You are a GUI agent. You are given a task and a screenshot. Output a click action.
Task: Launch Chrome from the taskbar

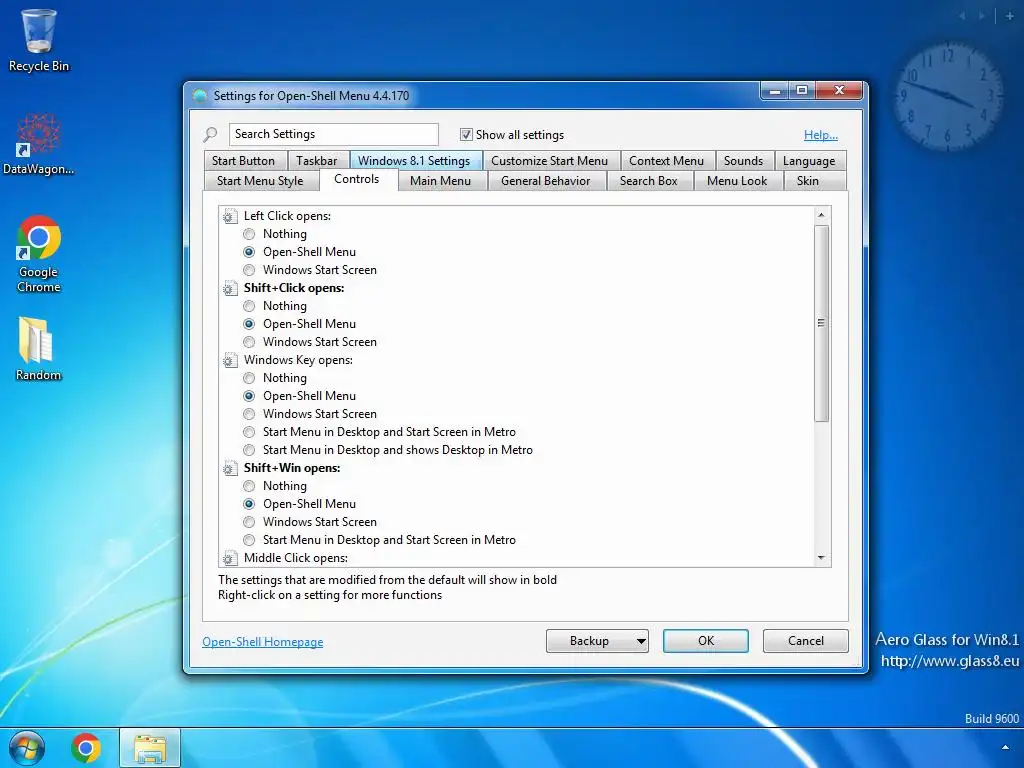tap(86, 748)
